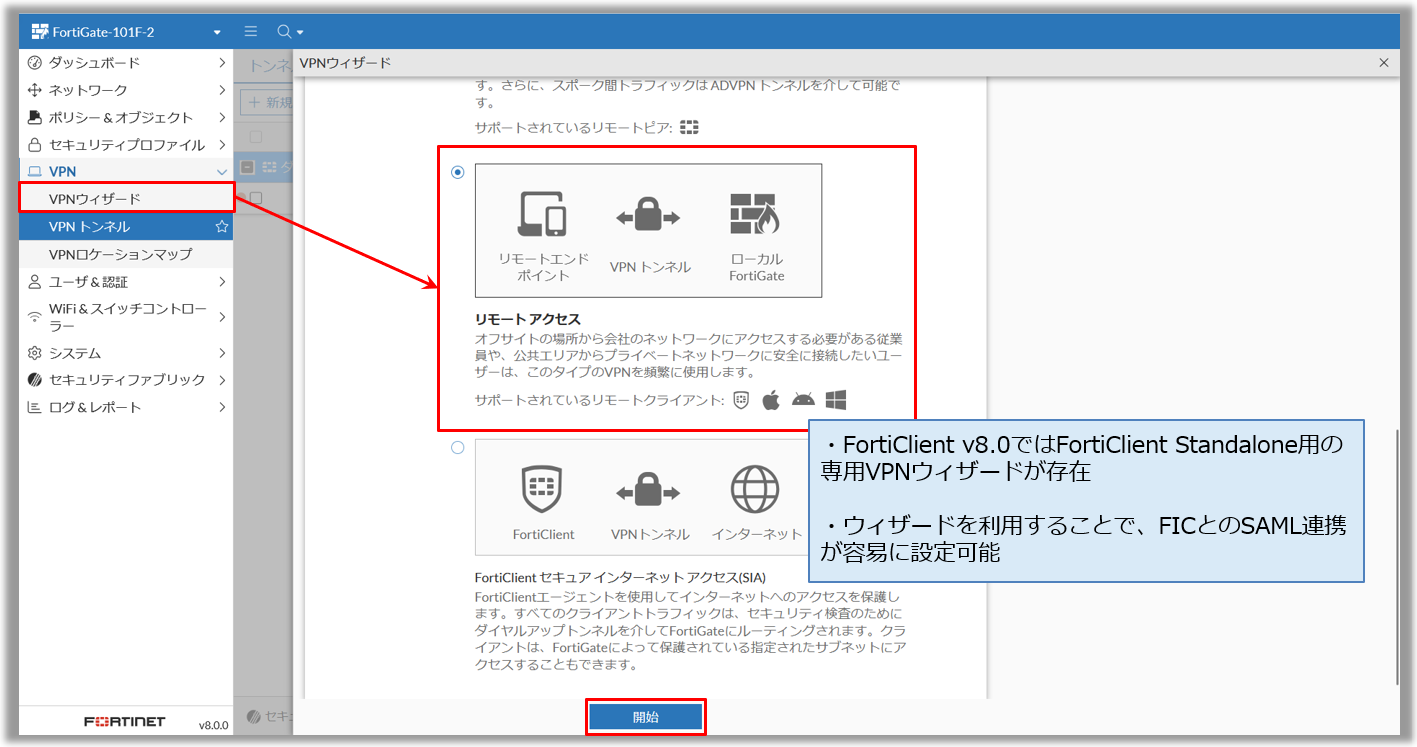Click the ユーザ＆認証 person icon
This screenshot has height=747, width=1417.
click(35, 282)
